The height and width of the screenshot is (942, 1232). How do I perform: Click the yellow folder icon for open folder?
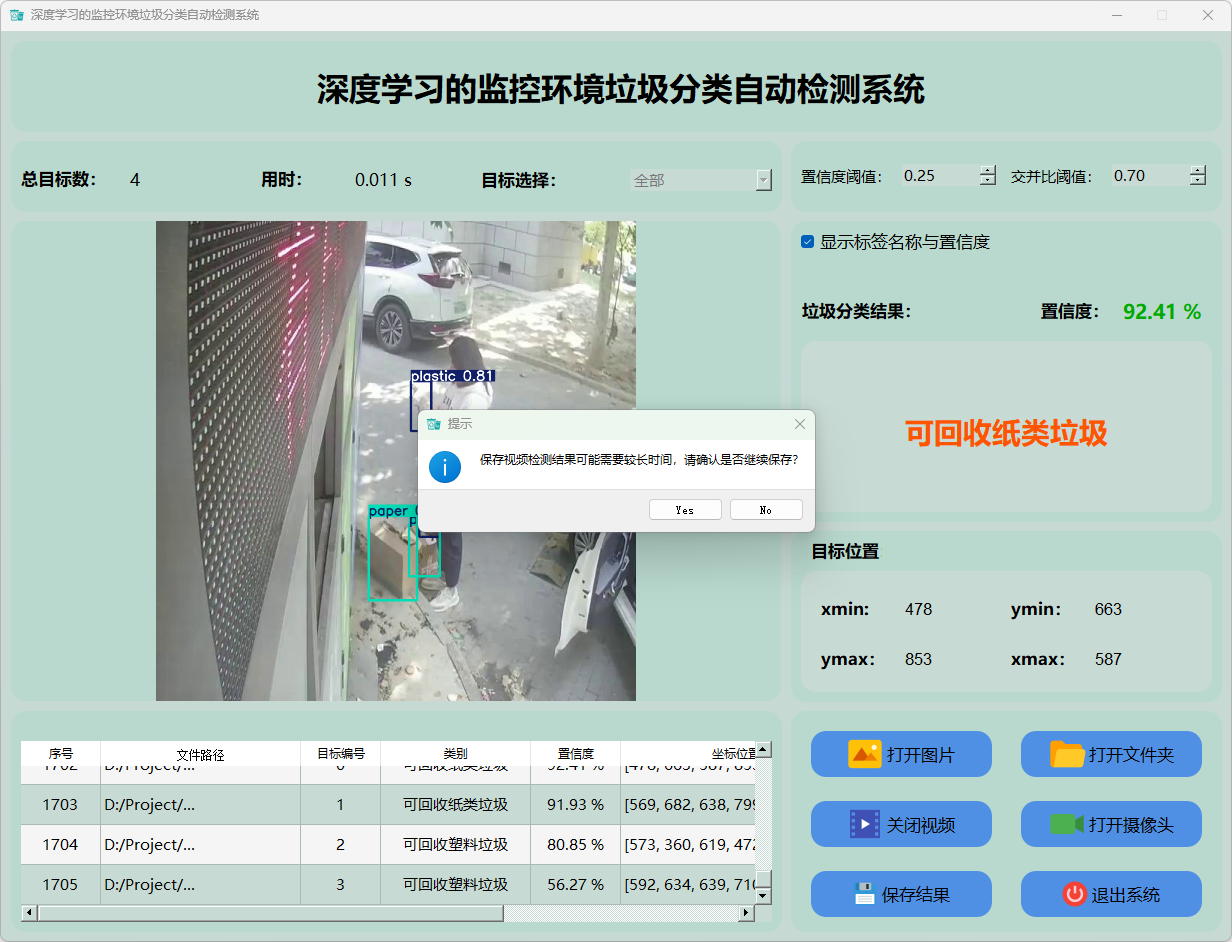(x=1067, y=754)
